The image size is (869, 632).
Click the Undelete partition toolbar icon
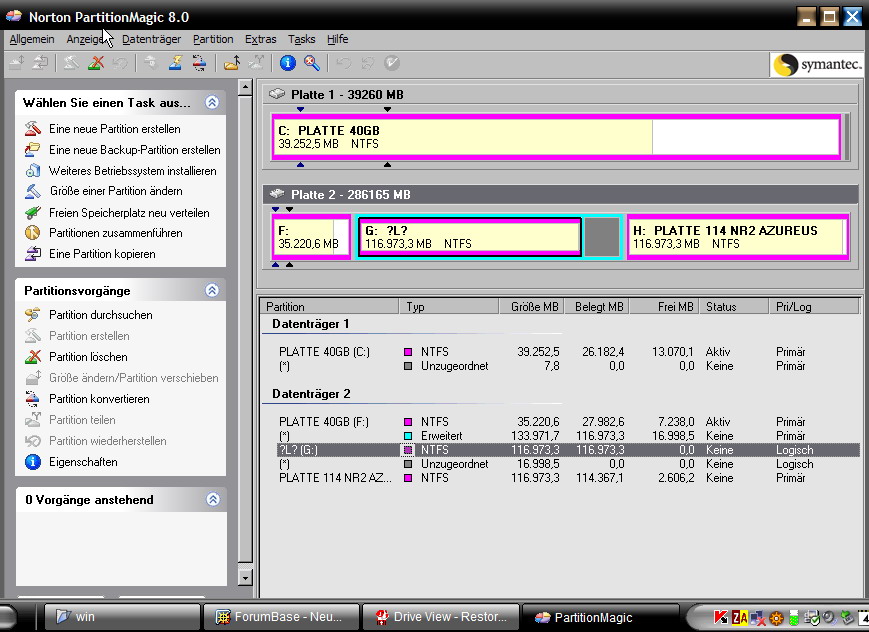pyautogui.click(x=120, y=63)
